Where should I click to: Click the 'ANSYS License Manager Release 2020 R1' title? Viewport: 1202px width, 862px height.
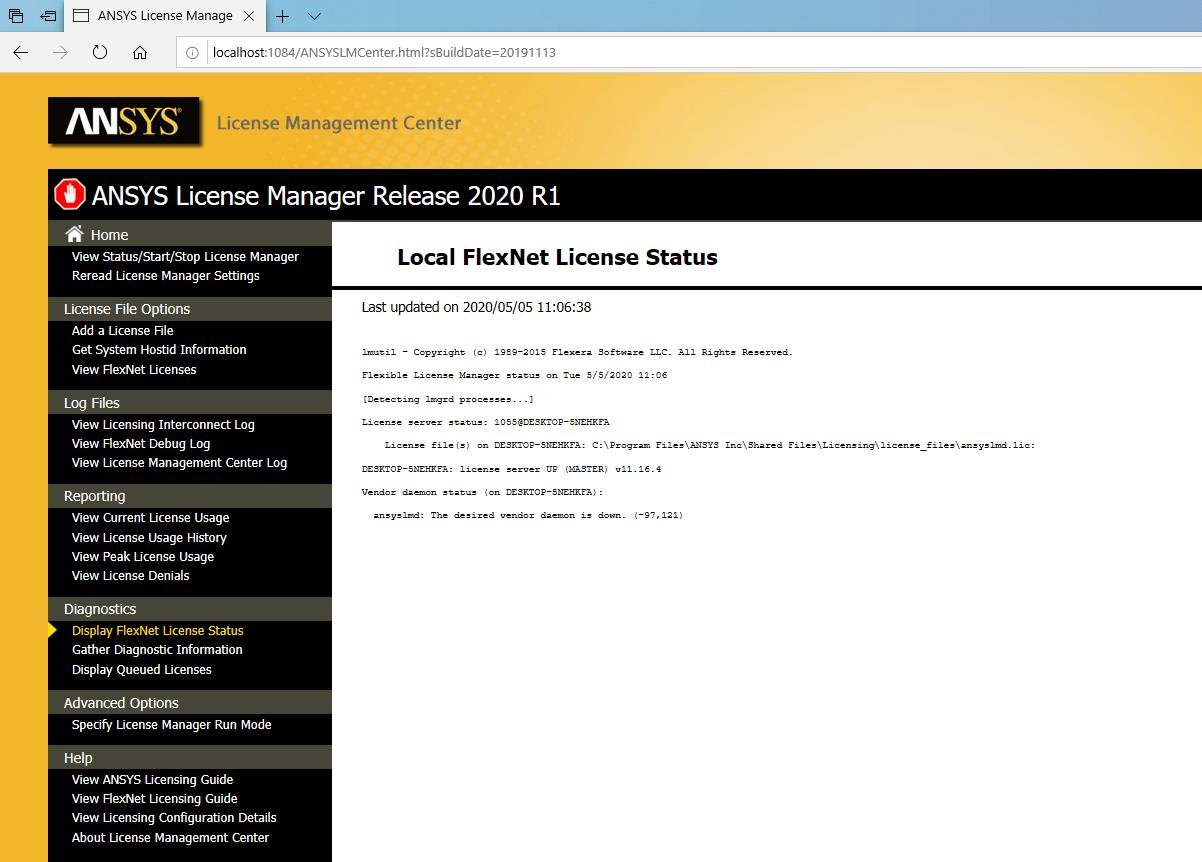326,196
